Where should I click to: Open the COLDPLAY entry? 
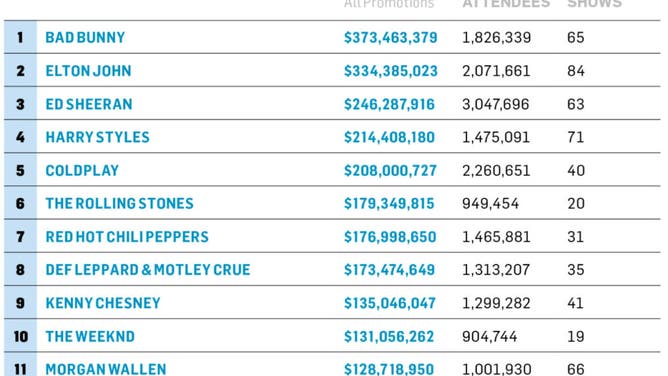(x=82, y=171)
